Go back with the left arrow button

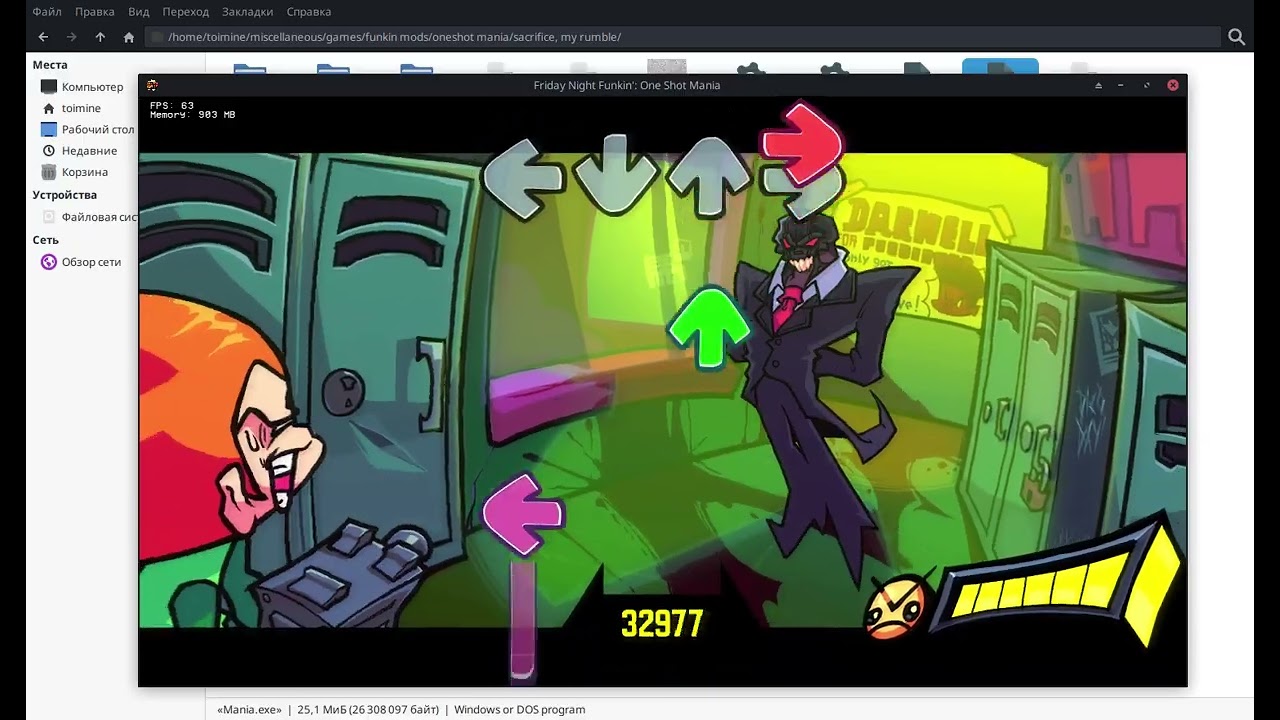pos(43,37)
